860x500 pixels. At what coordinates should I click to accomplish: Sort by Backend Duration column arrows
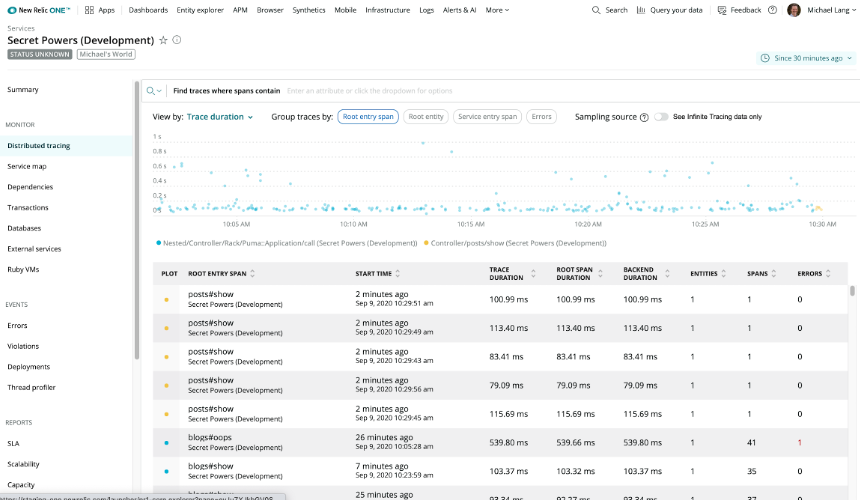pos(667,273)
